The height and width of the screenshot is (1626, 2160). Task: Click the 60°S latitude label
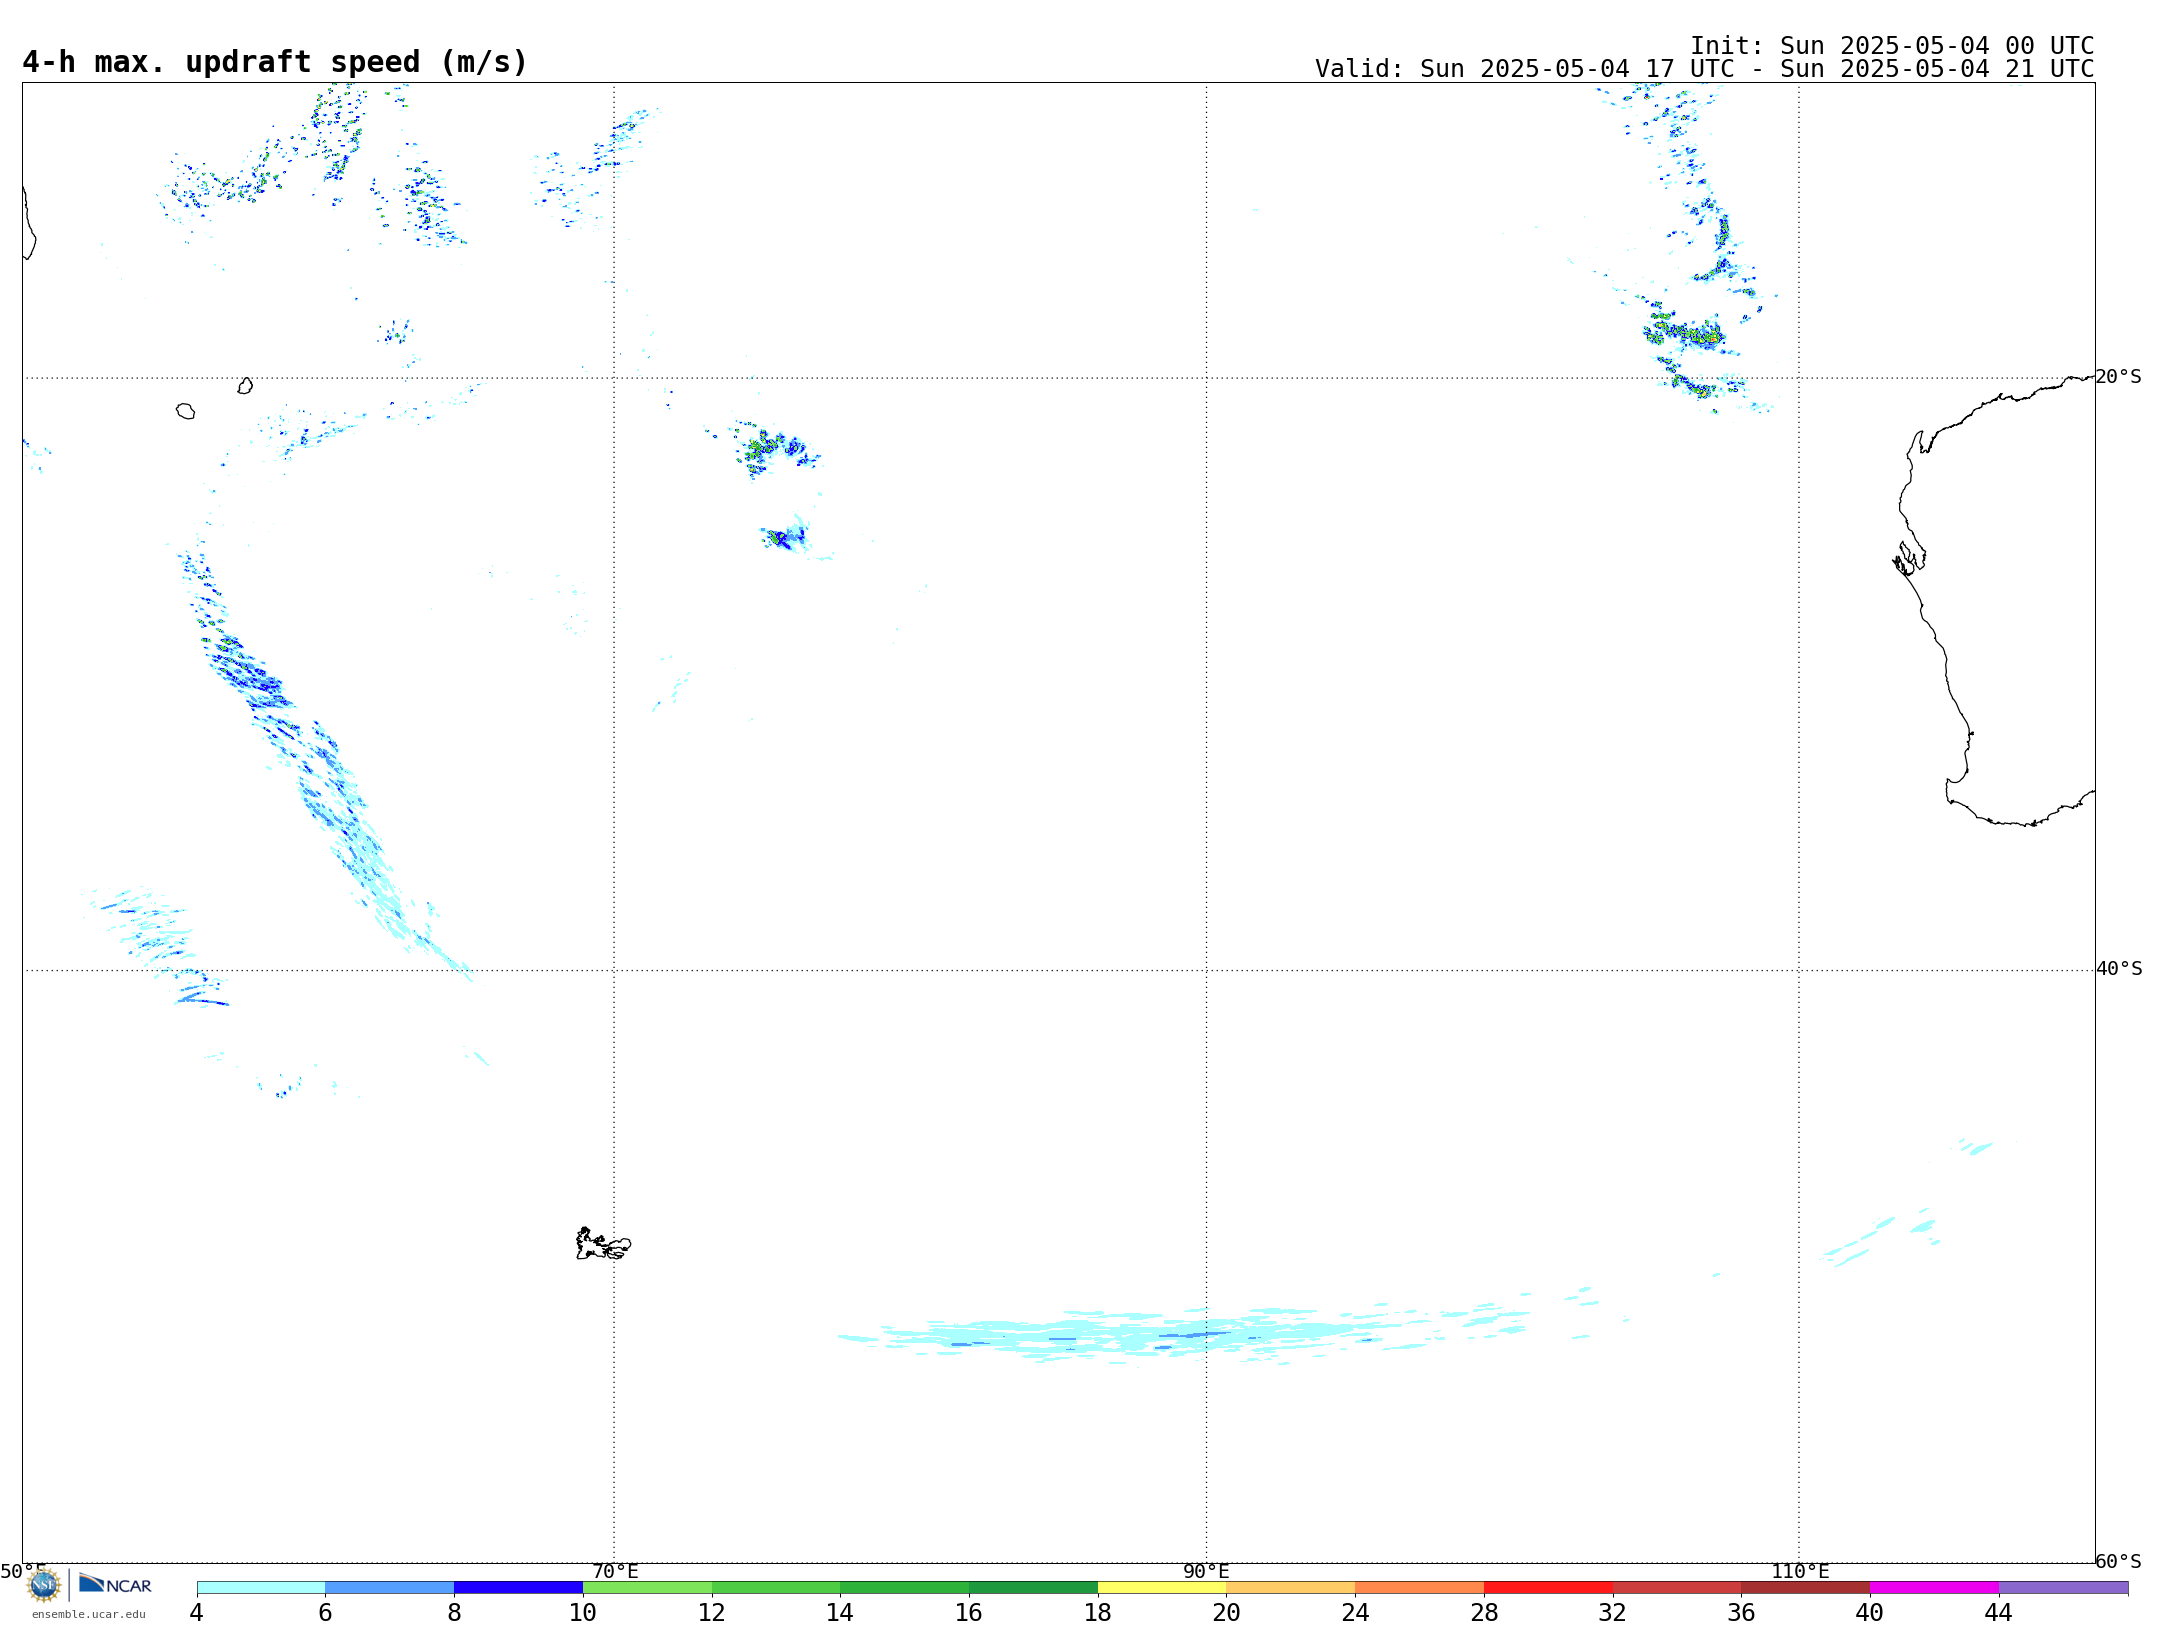[2119, 1561]
